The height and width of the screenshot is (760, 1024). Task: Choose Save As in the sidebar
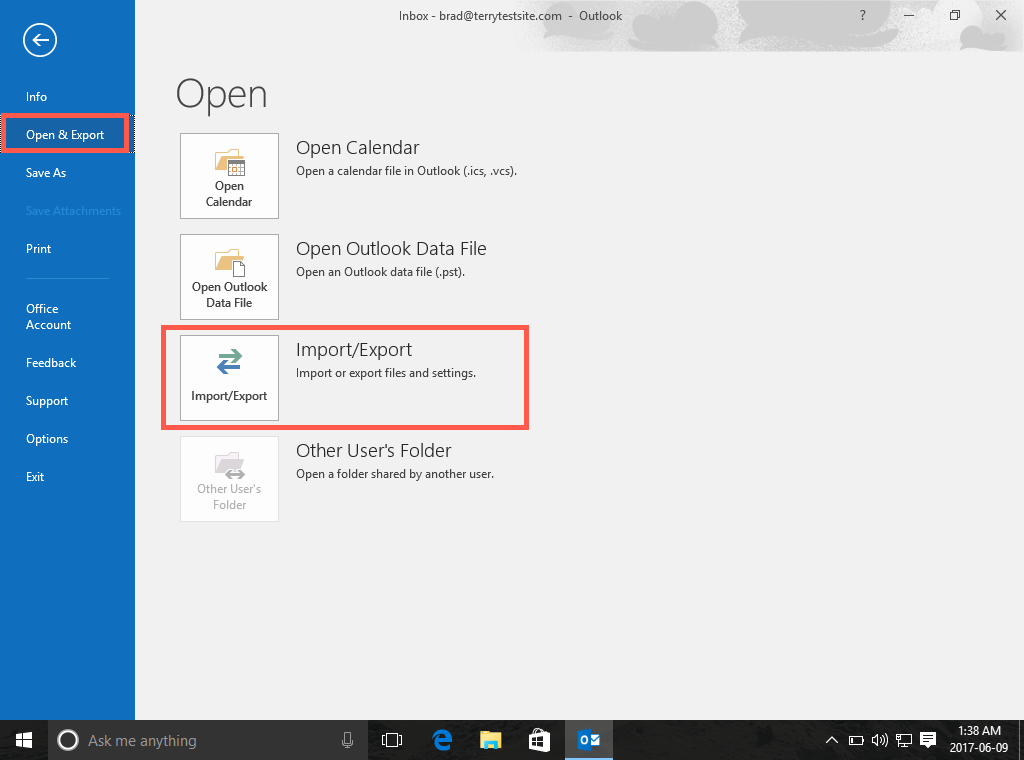(x=46, y=173)
